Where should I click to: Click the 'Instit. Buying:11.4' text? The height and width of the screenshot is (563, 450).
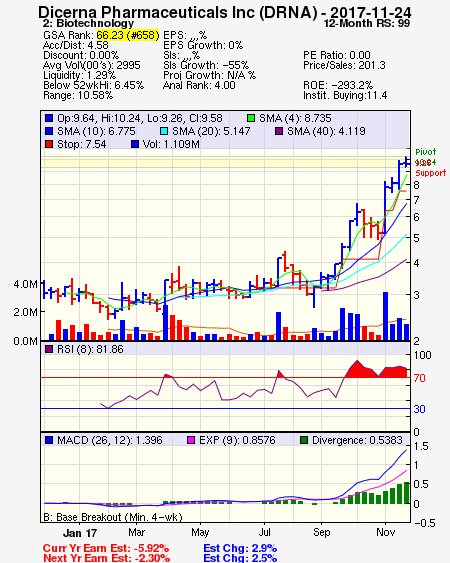point(345,96)
